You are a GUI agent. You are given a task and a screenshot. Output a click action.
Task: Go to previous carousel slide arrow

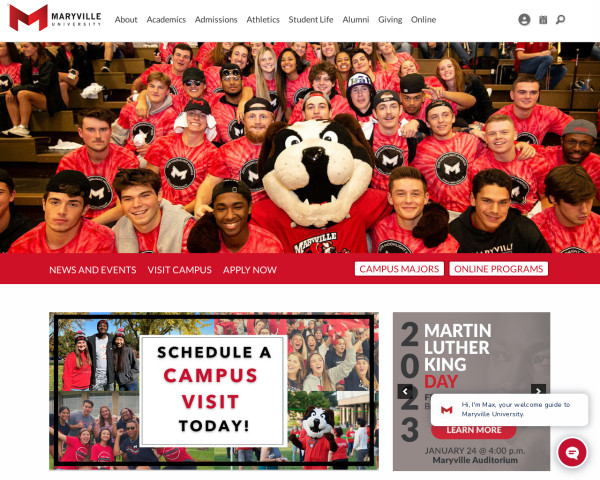pos(405,391)
